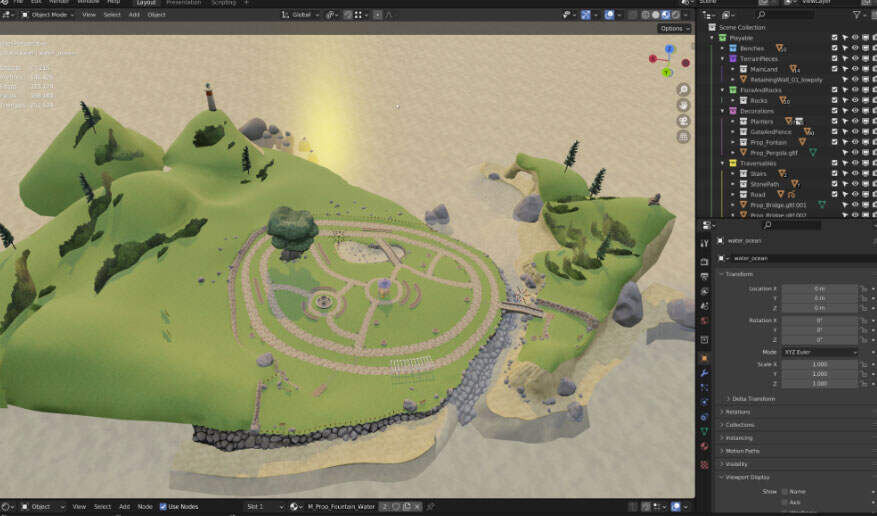Collapse the Decorations collection in outliner

[720, 110]
